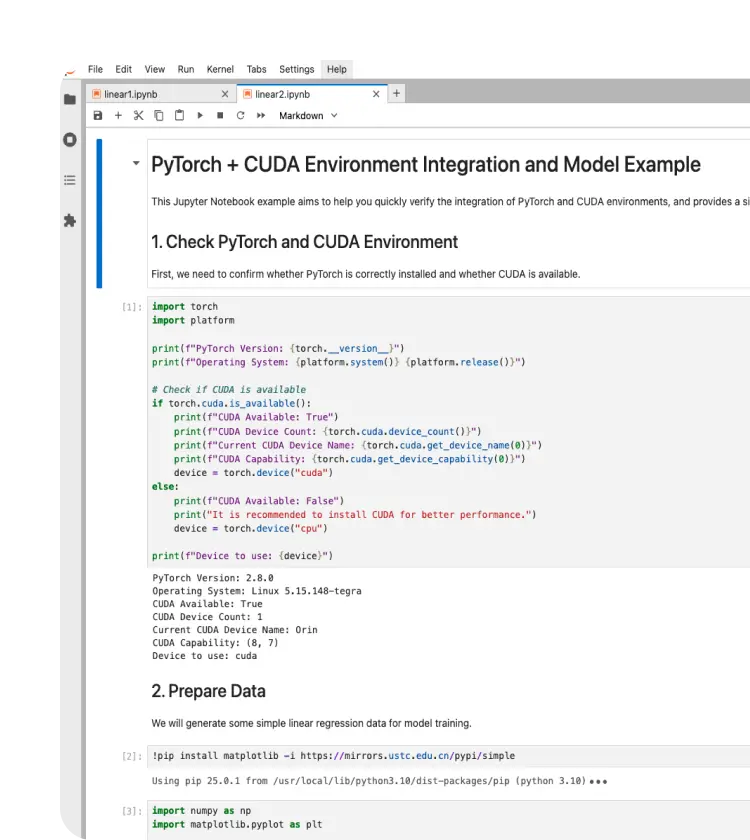Image resolution: width=750 pixels, height=840 pixels.
Task: Open the table of contents panel
Action: (70, 180)
